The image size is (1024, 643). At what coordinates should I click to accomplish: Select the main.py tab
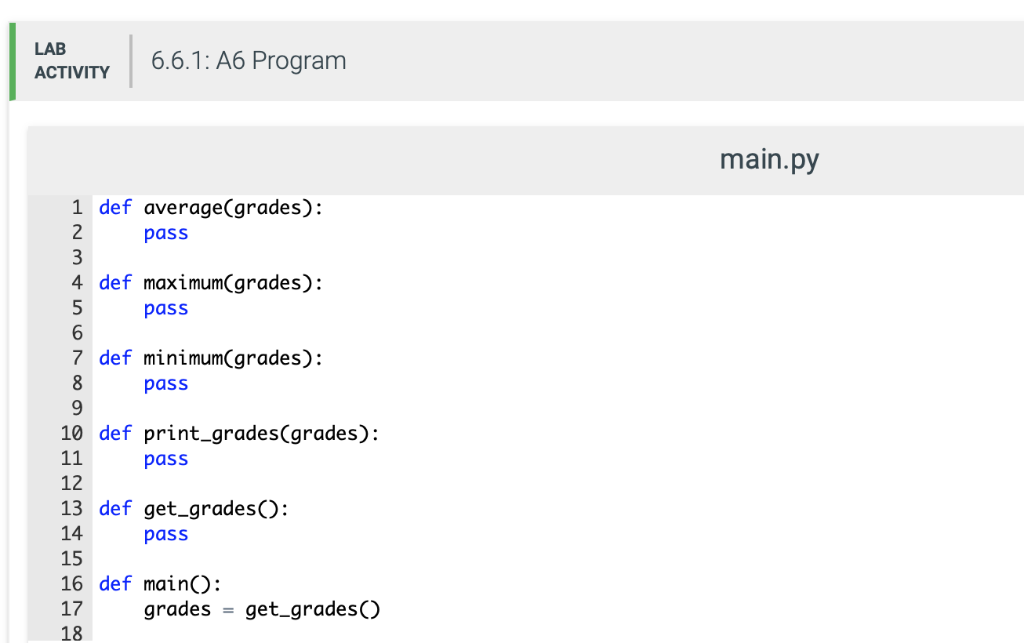[768, 159]
